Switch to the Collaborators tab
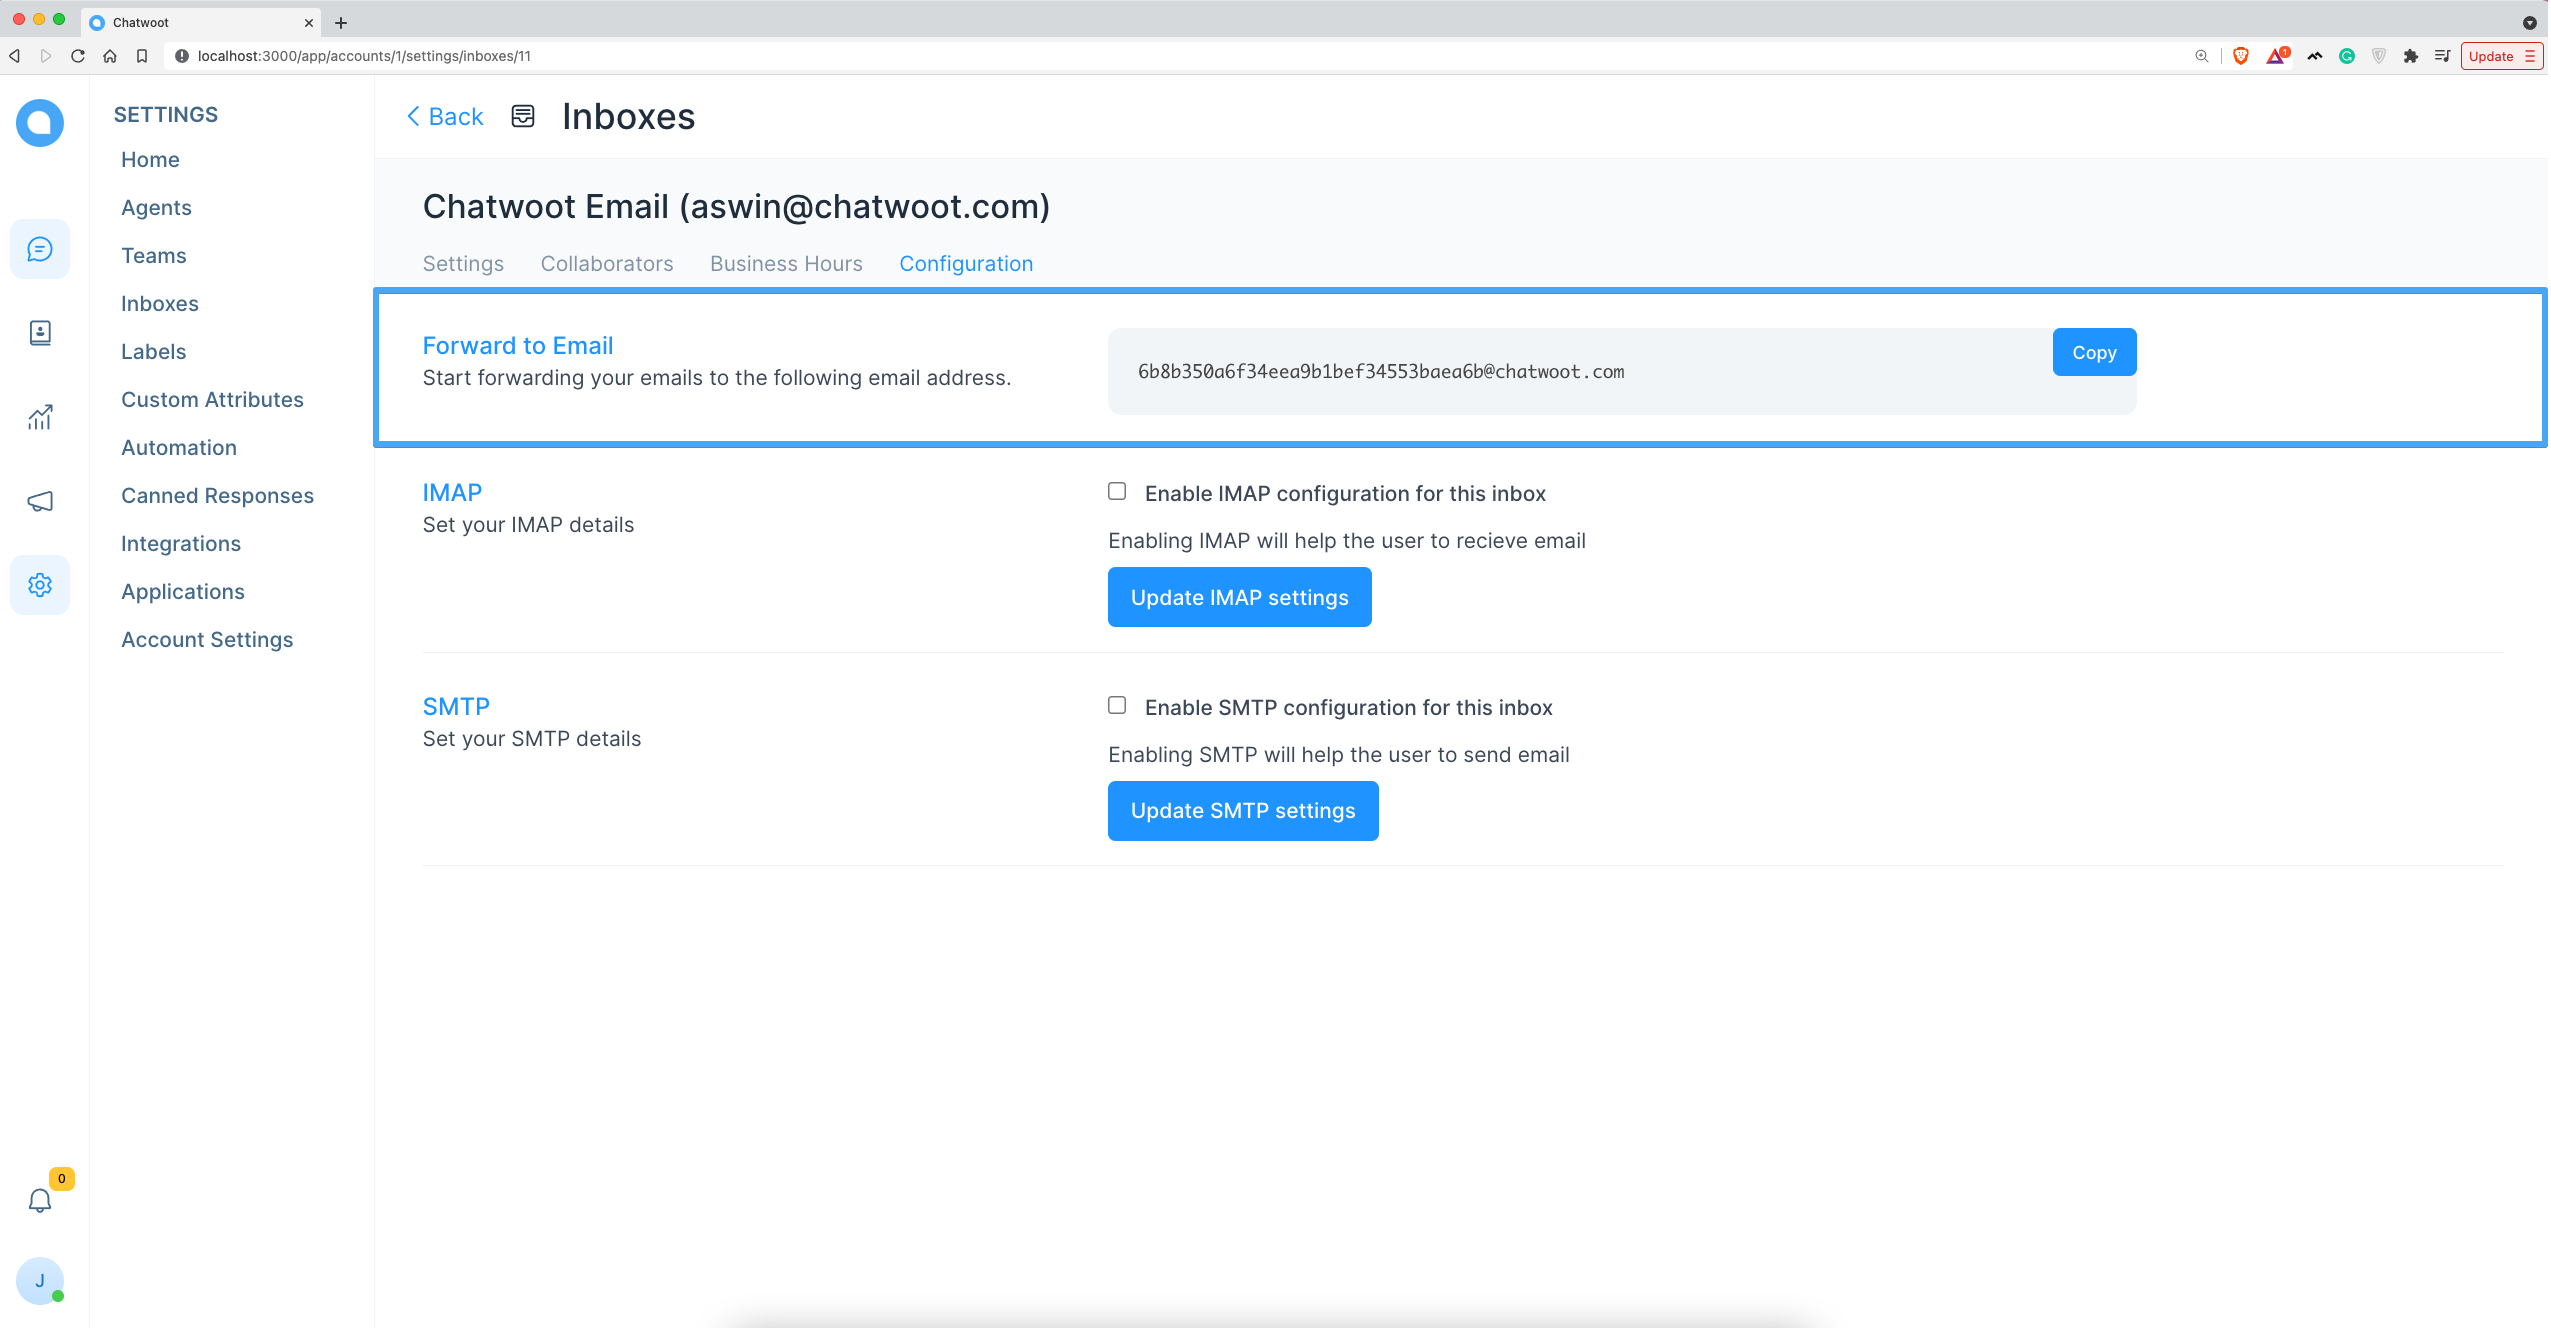 pos(609,263)
